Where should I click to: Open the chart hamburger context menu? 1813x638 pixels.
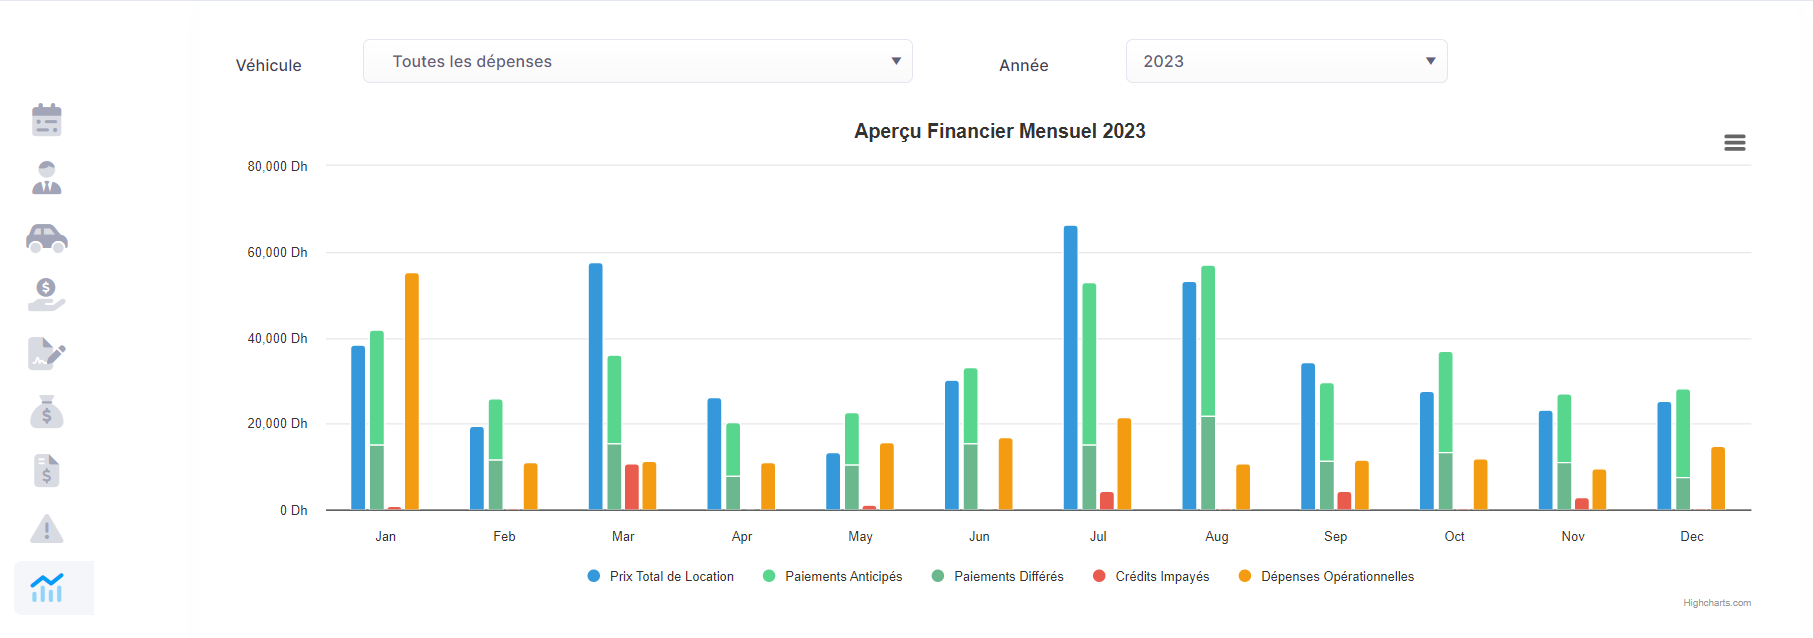pyautogui.click(x=1735, y=143)
